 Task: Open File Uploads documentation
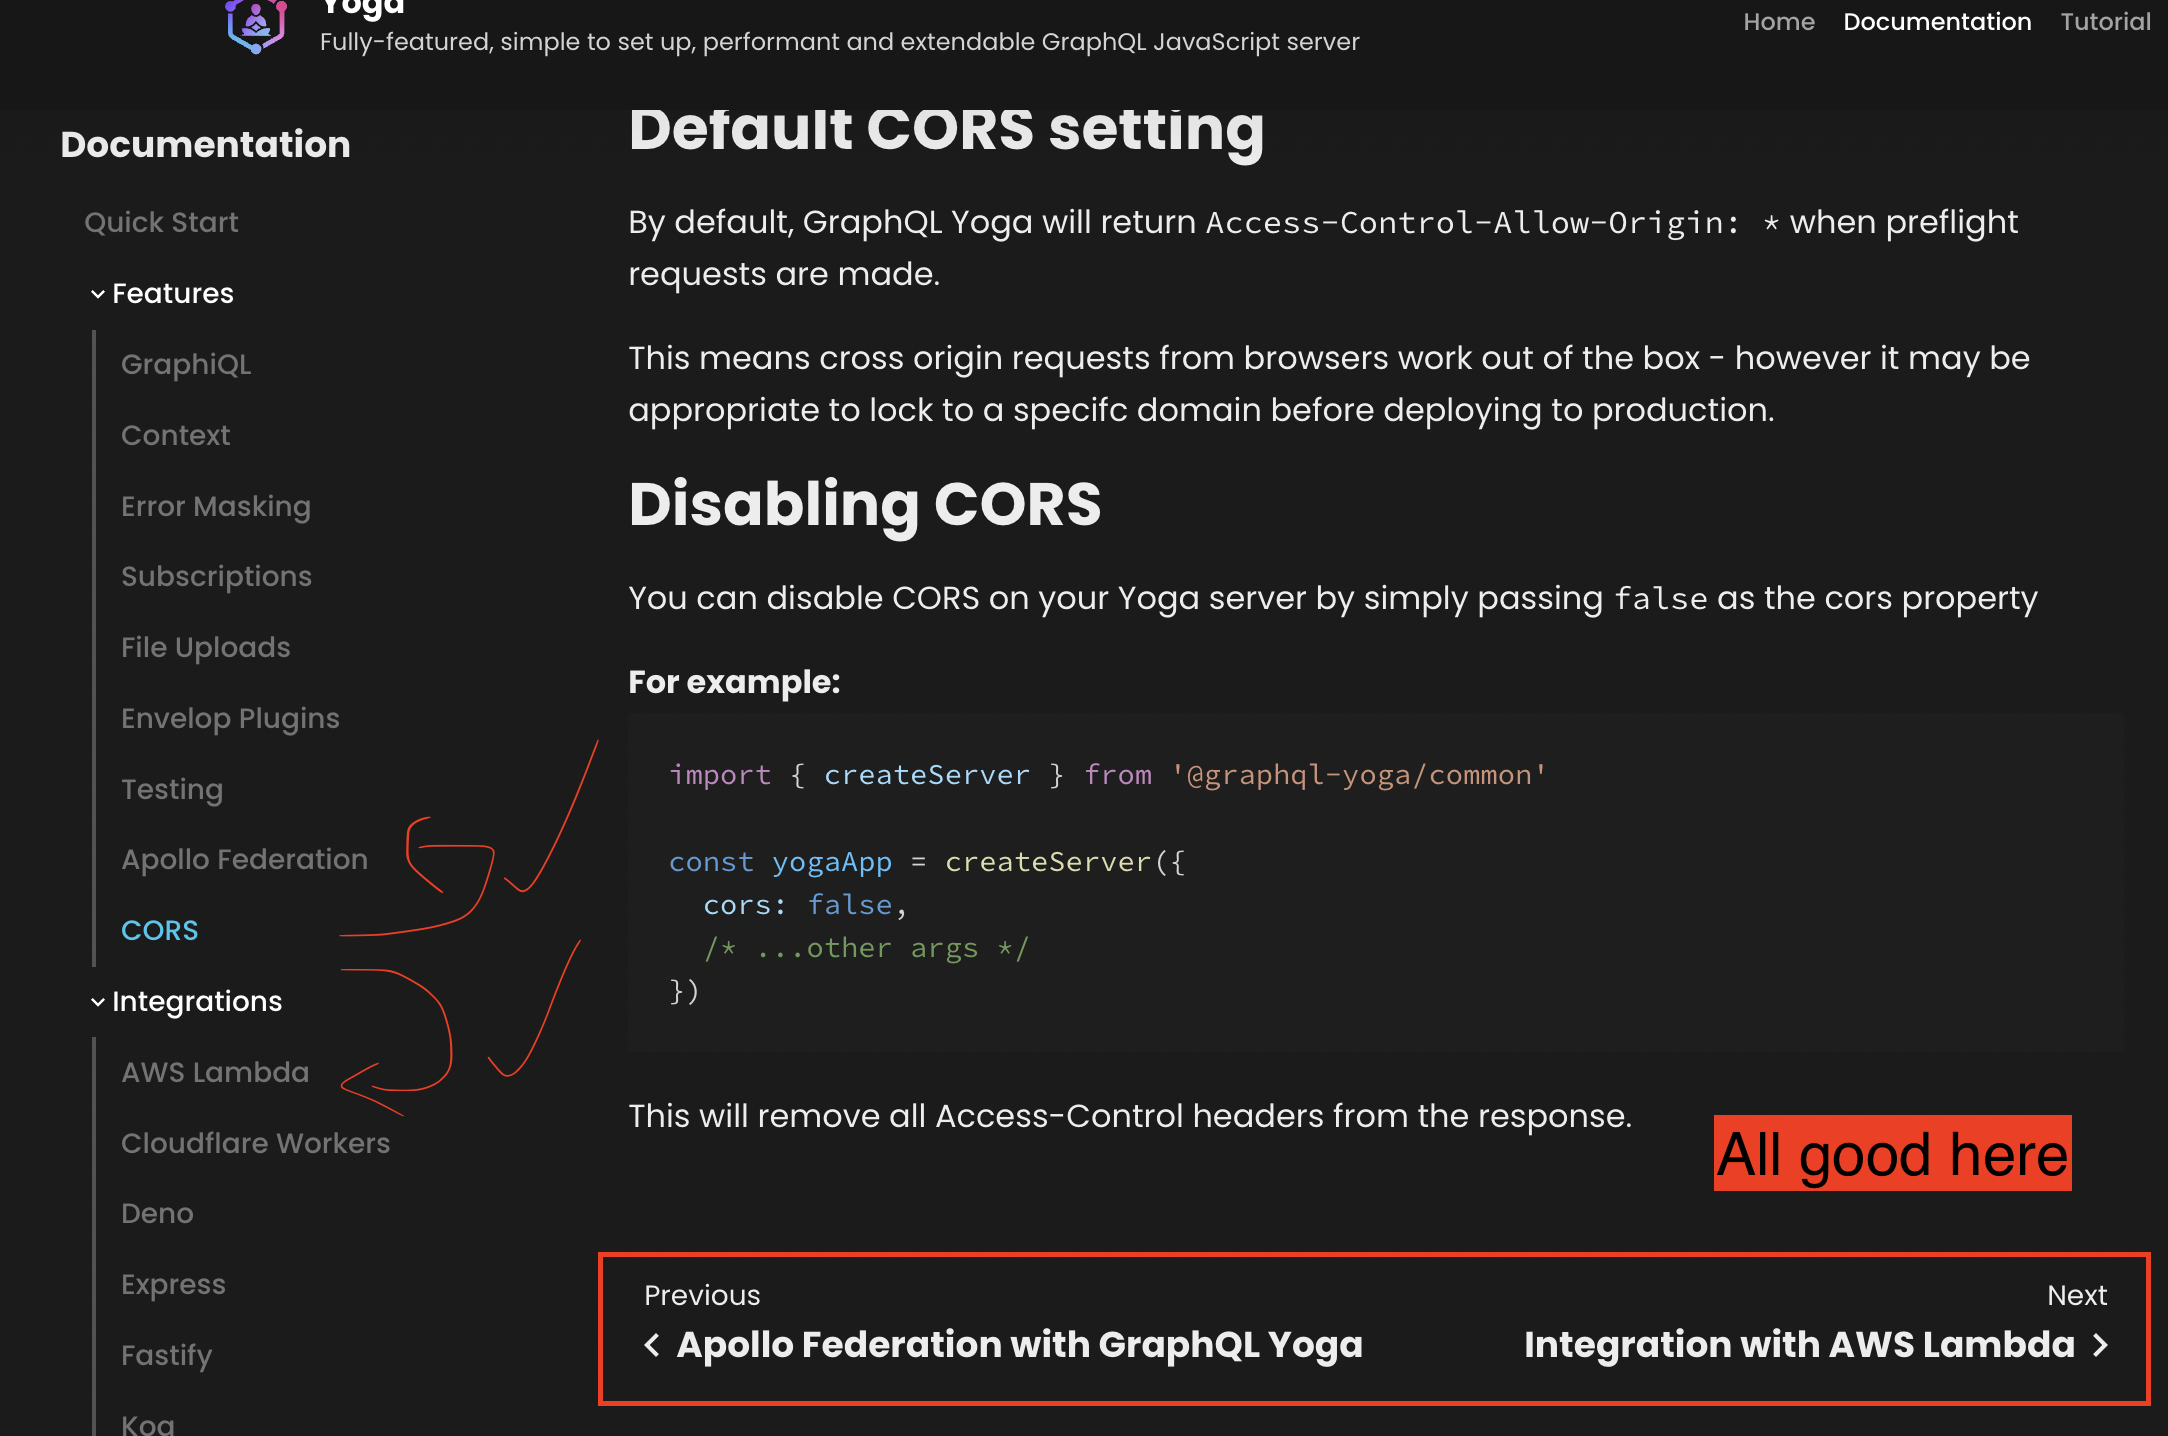click(205, 647)
